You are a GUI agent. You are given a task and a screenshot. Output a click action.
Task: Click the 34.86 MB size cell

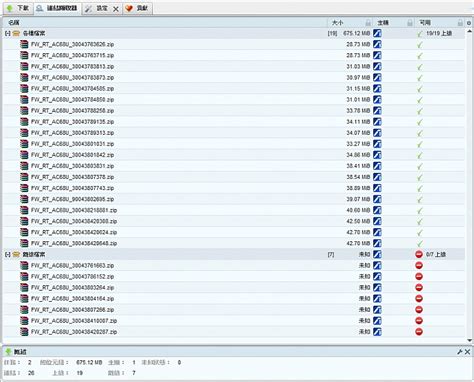(x=358, y=155)
